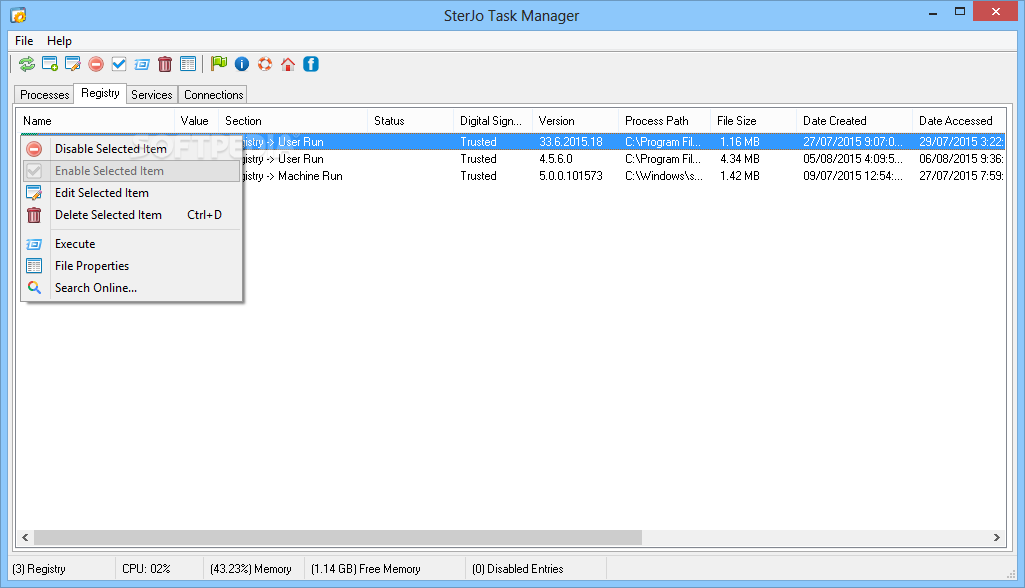Screen dimensions: 1025x588
Task: Switch to the Services tab
Action: [152, 95]
